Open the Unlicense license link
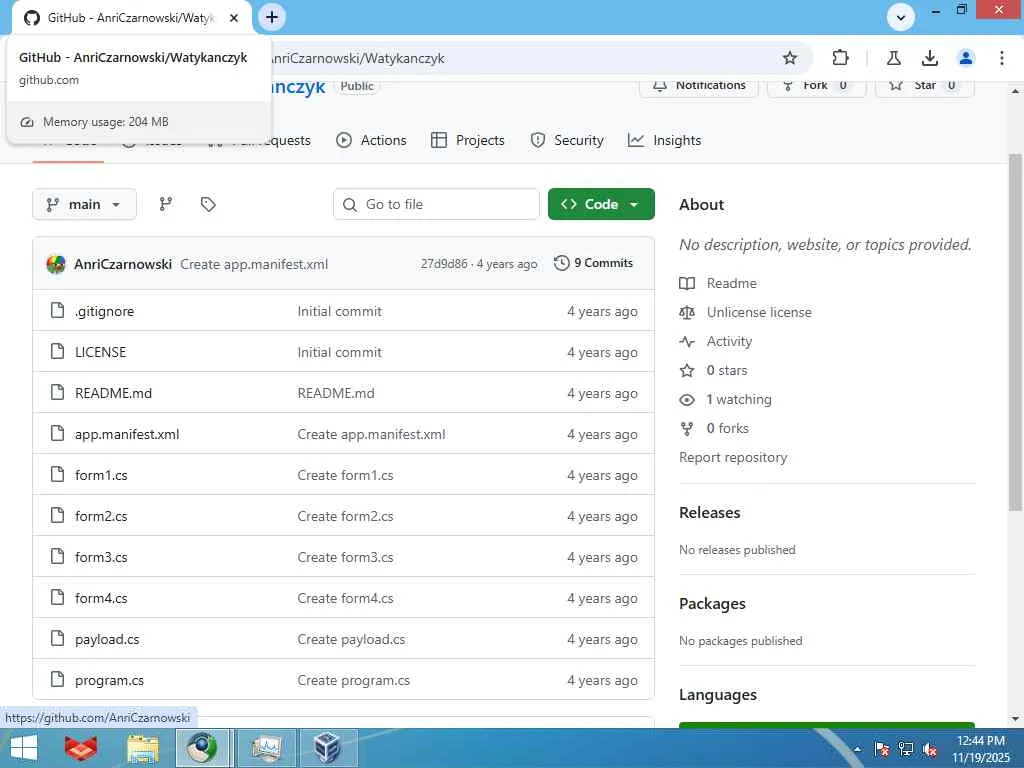The image size is (1024, 768). [759, 312]
